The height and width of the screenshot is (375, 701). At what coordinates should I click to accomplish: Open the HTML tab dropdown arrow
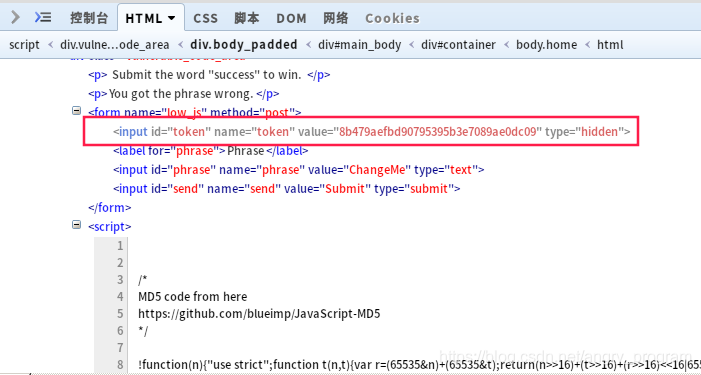[x=171, y=18]
